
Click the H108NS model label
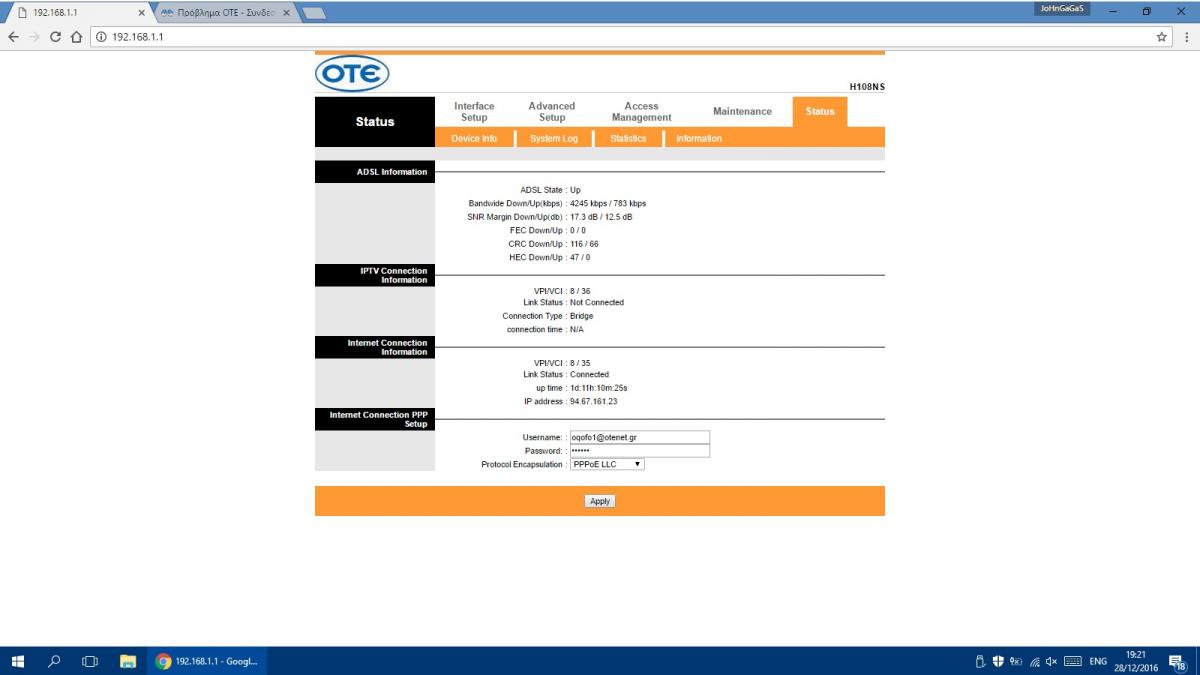click(x=867, y=87)
